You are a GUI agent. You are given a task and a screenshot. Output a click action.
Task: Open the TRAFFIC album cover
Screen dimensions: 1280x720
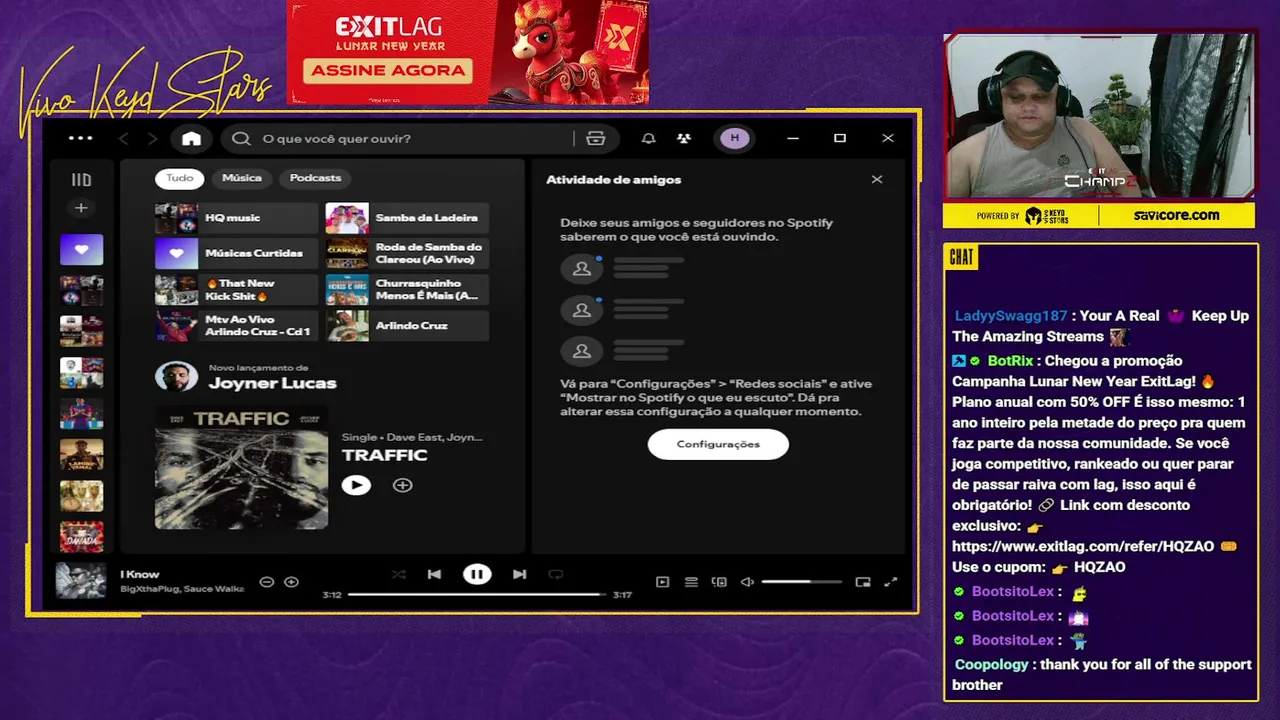241,467
